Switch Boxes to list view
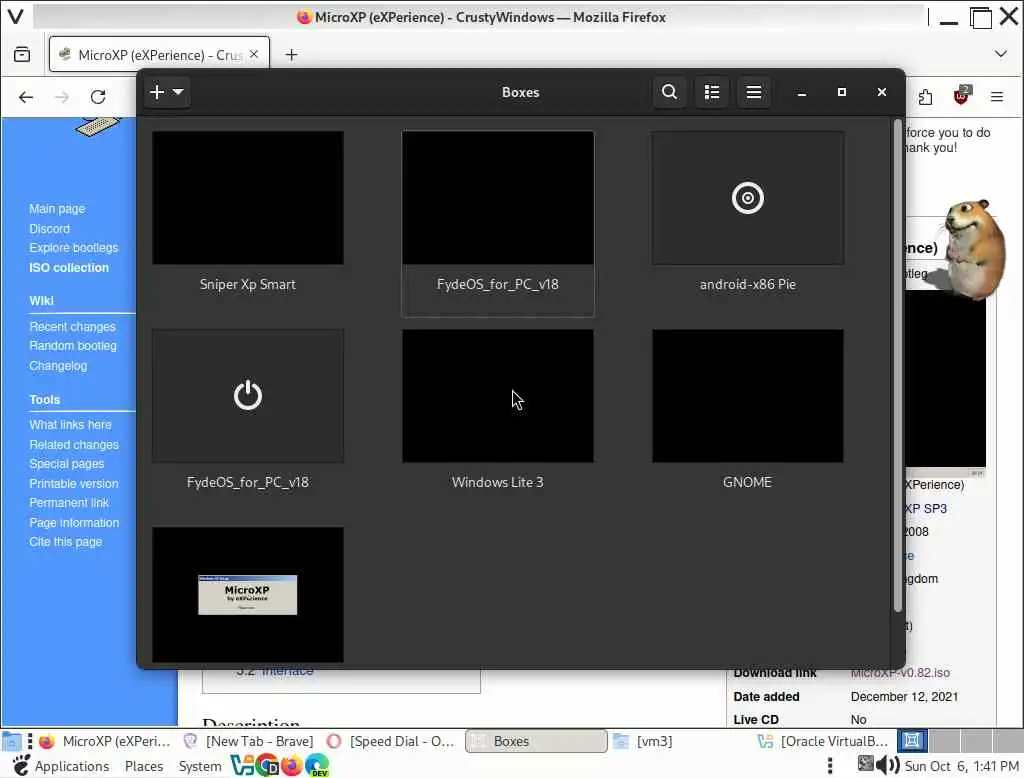The image size is (1024, 778). pos(712,92)
